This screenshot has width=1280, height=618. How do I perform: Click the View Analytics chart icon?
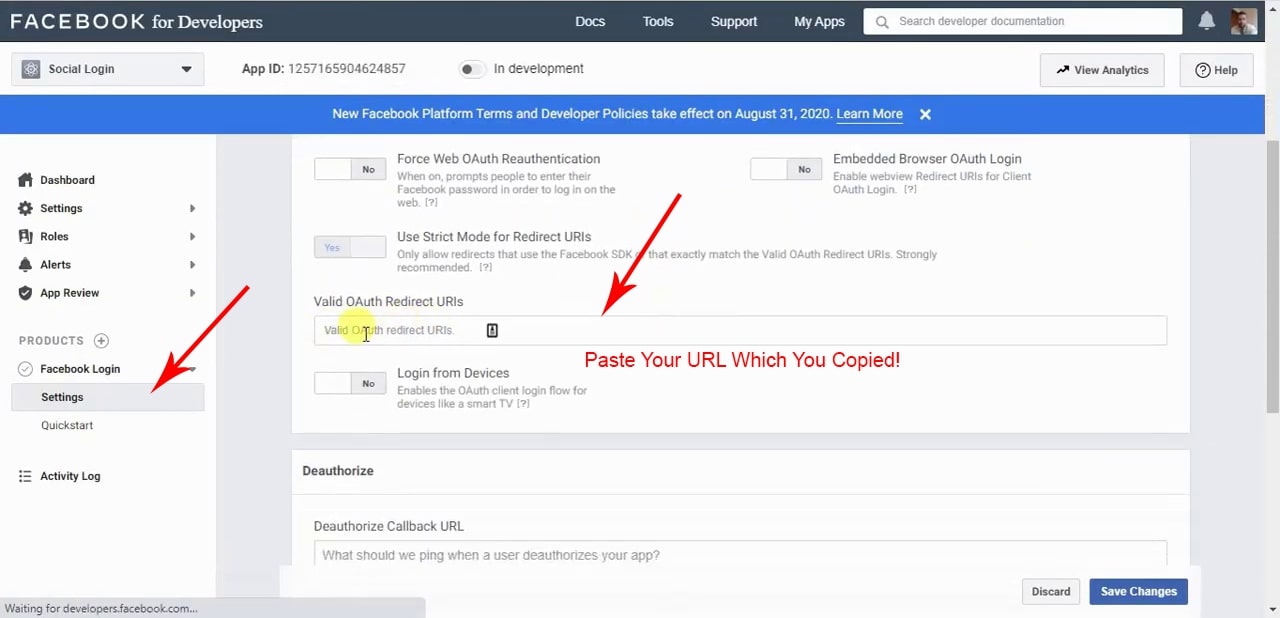pyautogui.click(x=1062, y=70)
